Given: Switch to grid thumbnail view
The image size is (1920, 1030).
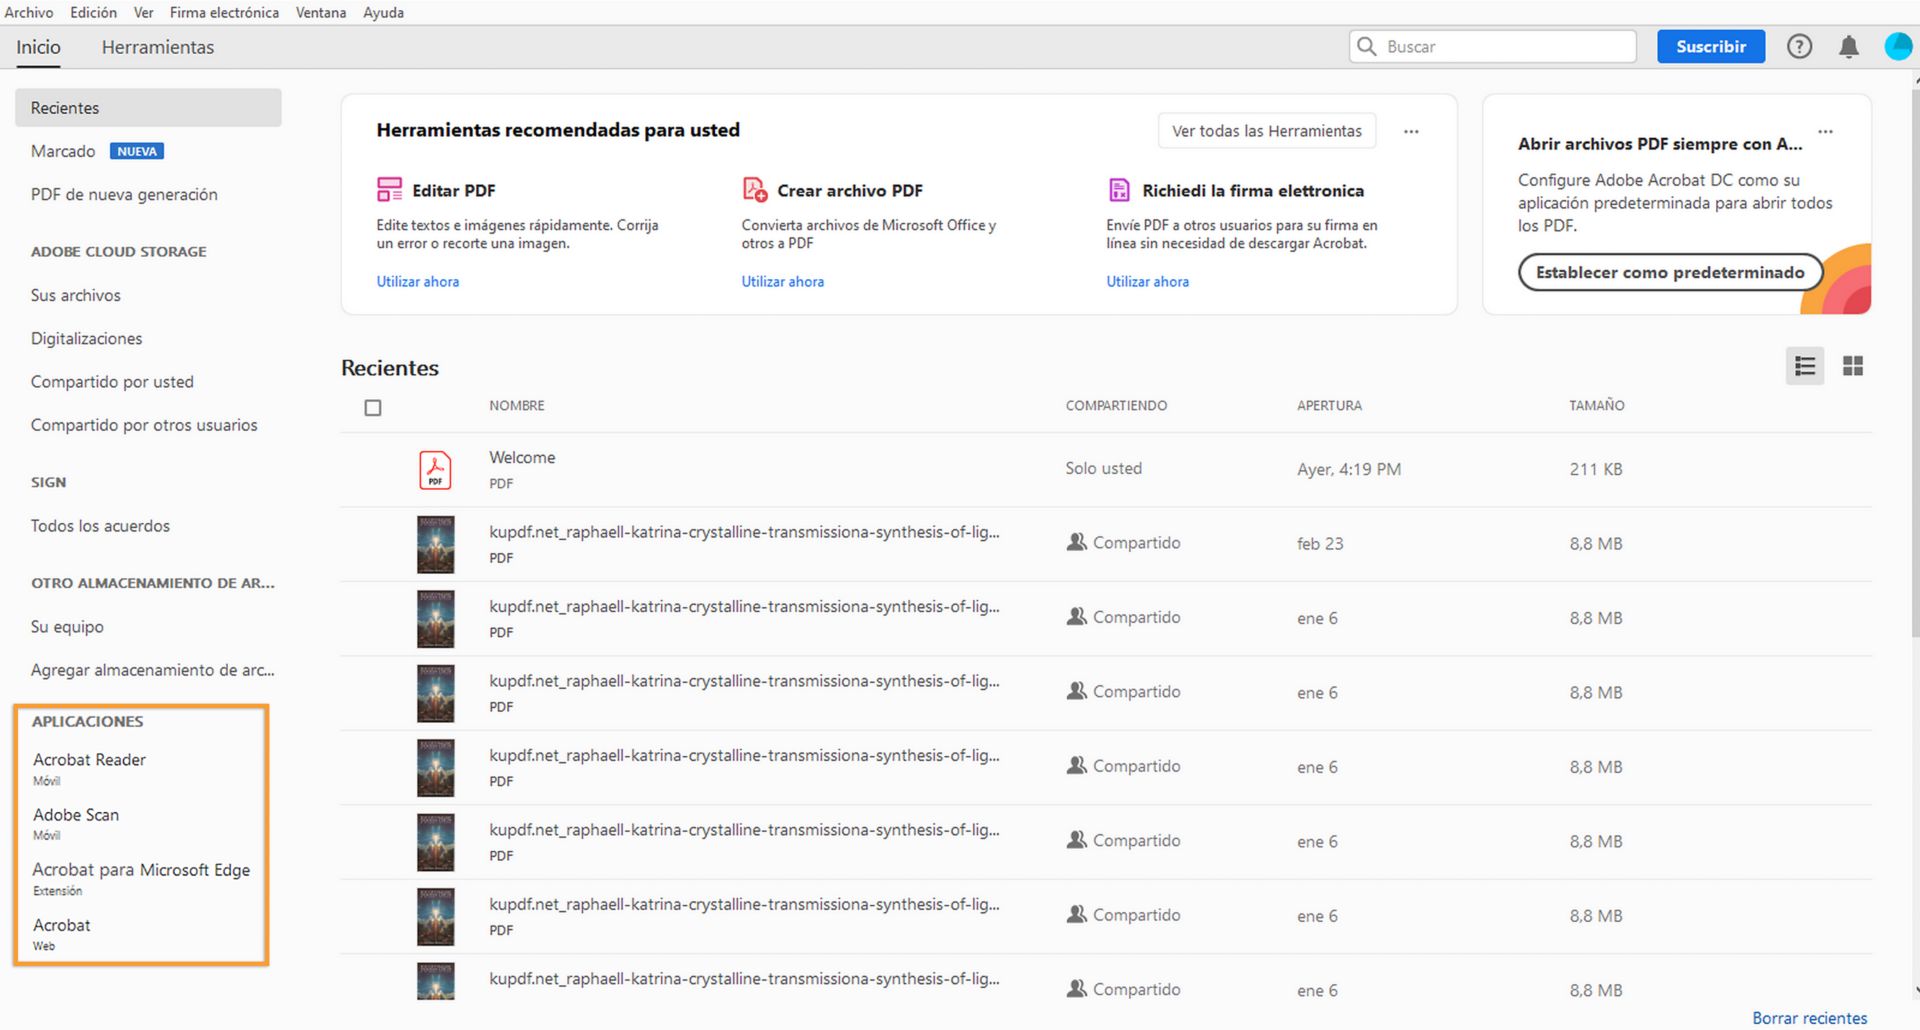Looking at the screenshot, I should pyautogui.click(x=1853, y=367).
